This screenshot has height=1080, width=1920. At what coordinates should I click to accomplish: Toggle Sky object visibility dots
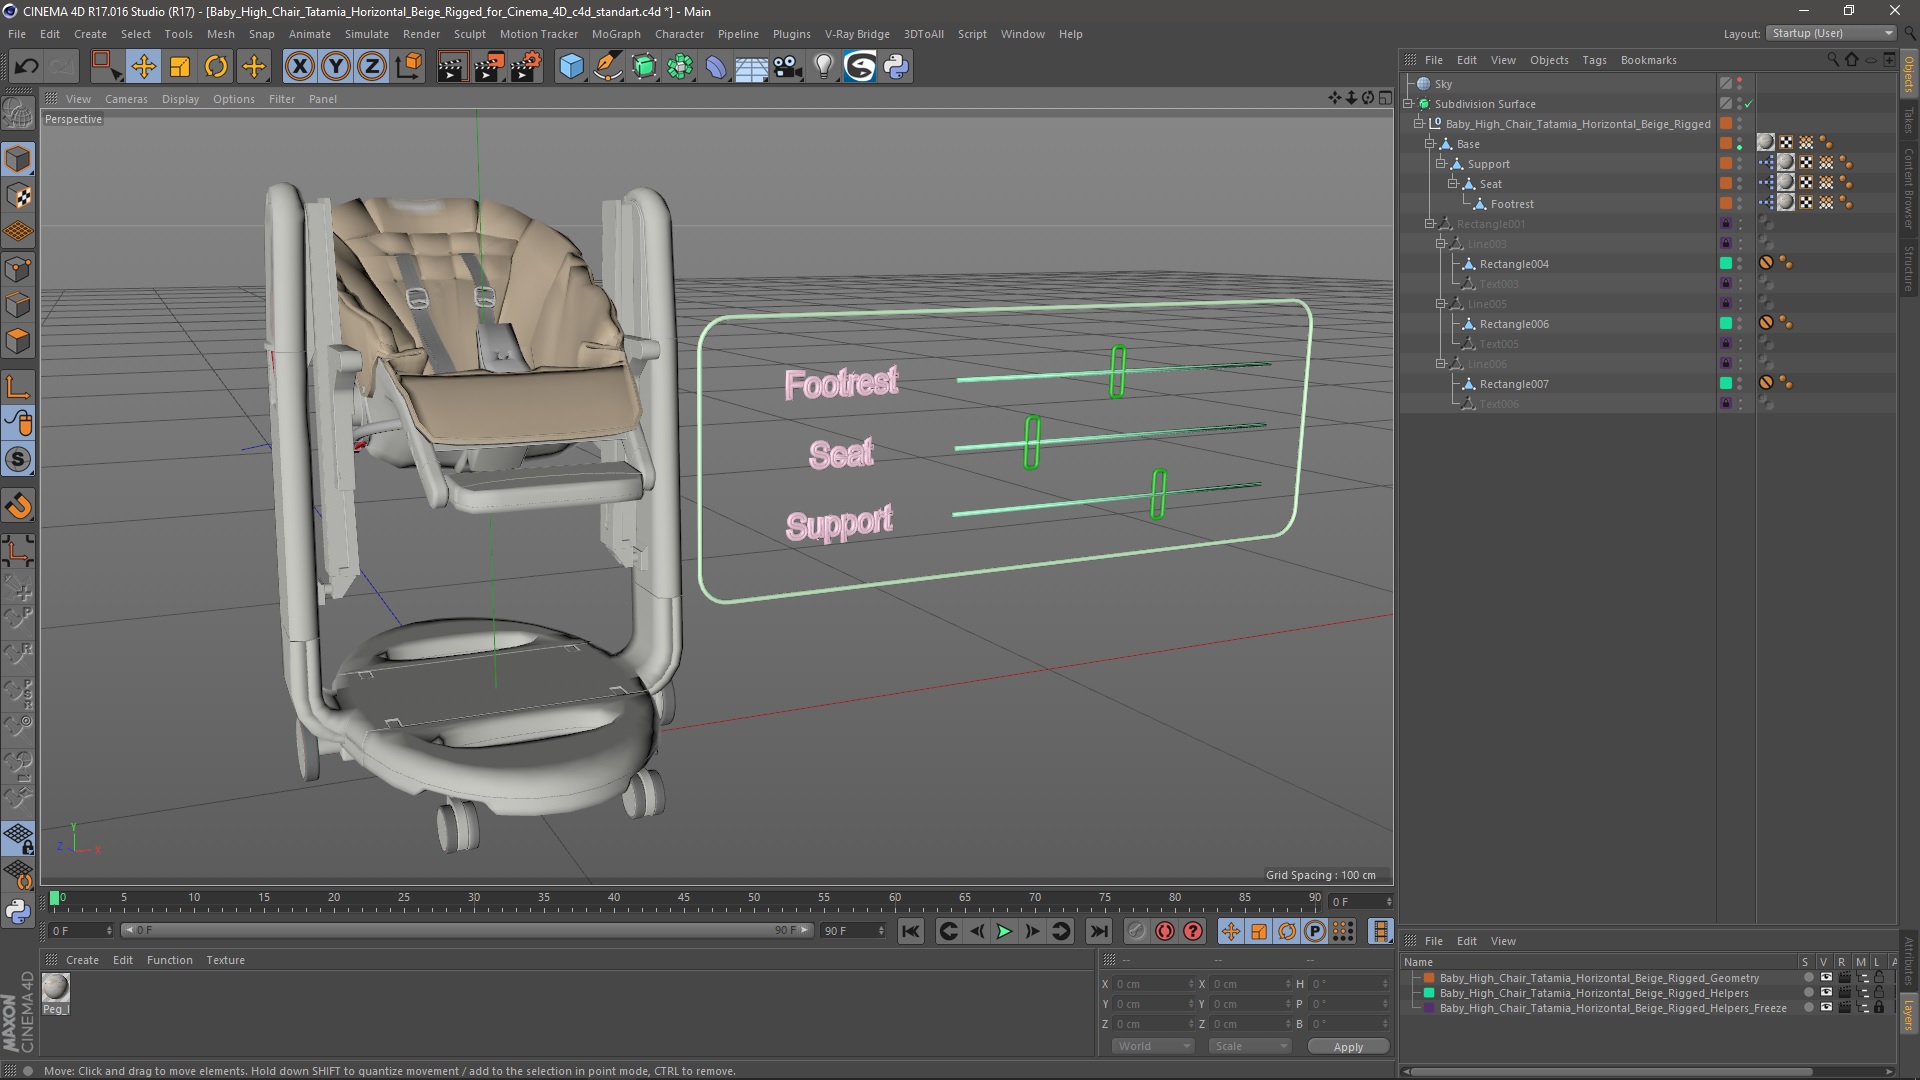(1740, 84)
